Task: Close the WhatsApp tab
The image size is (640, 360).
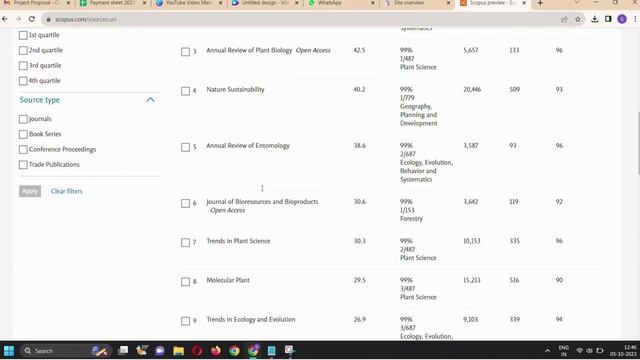Action: (x=373, y=3)
